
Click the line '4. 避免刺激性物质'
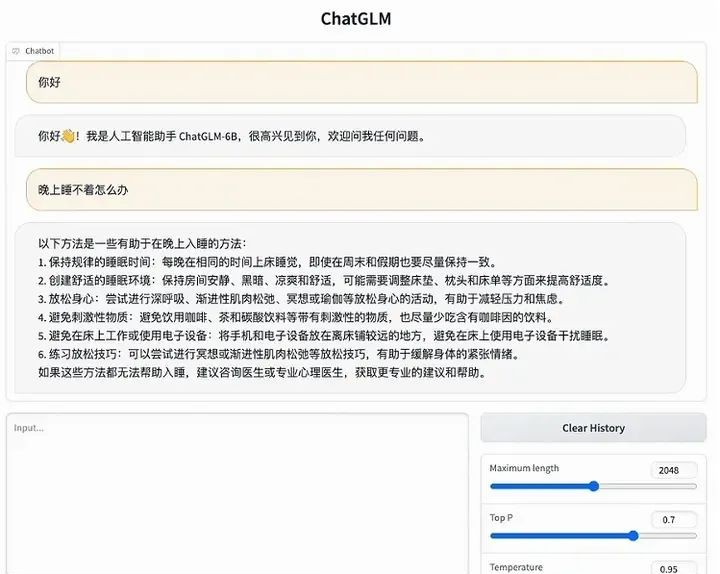click(x=297, y=317)
